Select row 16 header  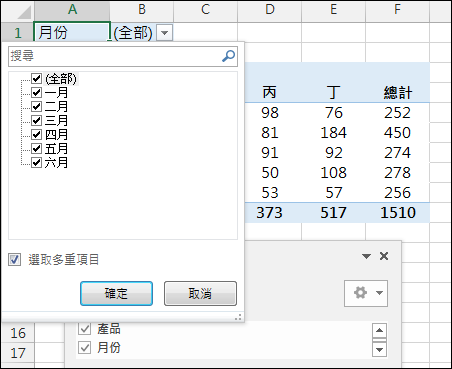coord(18,333)
